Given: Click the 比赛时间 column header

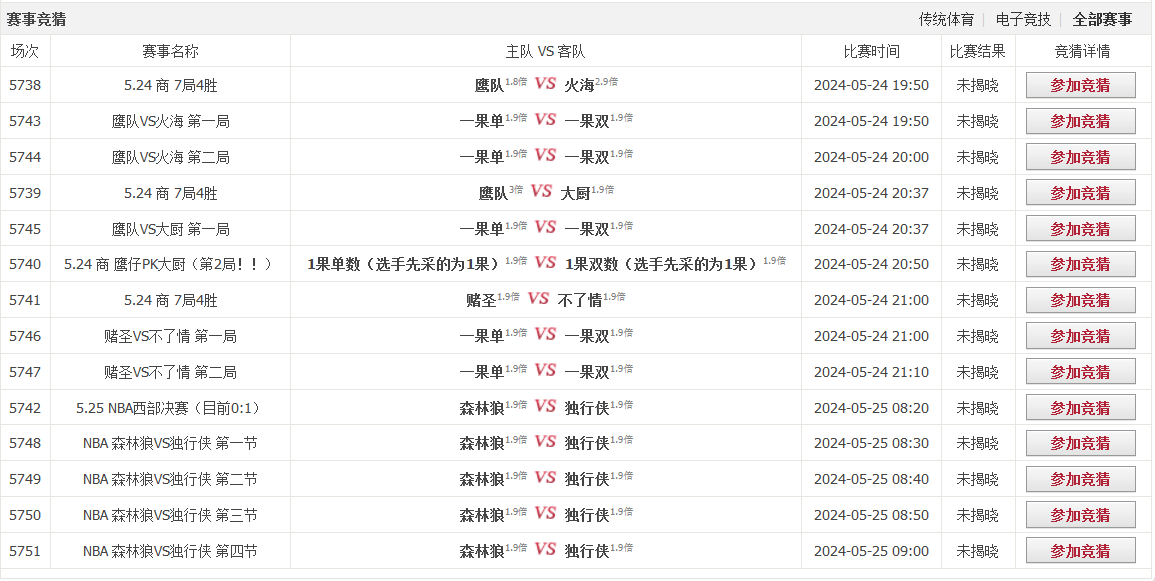Looking at the screenshot, I should [x=871, y=52].
